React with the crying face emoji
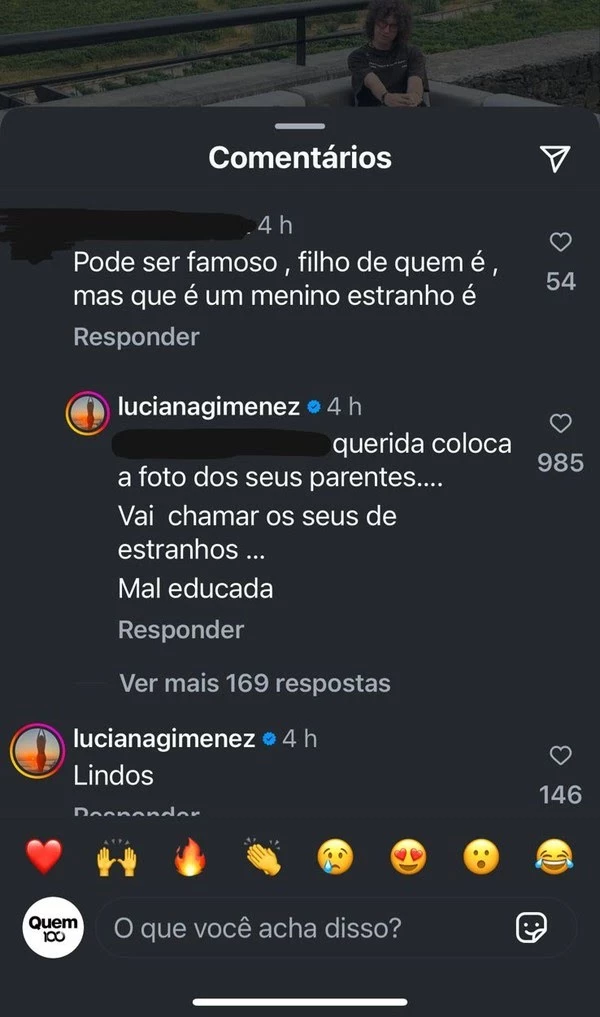This screenshot has height=1017, width=600. (336, 857)
